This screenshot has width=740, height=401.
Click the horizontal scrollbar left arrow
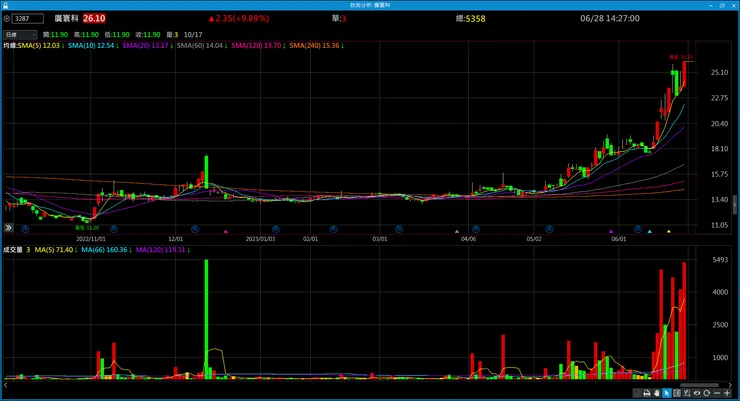(x=5, y=385)
